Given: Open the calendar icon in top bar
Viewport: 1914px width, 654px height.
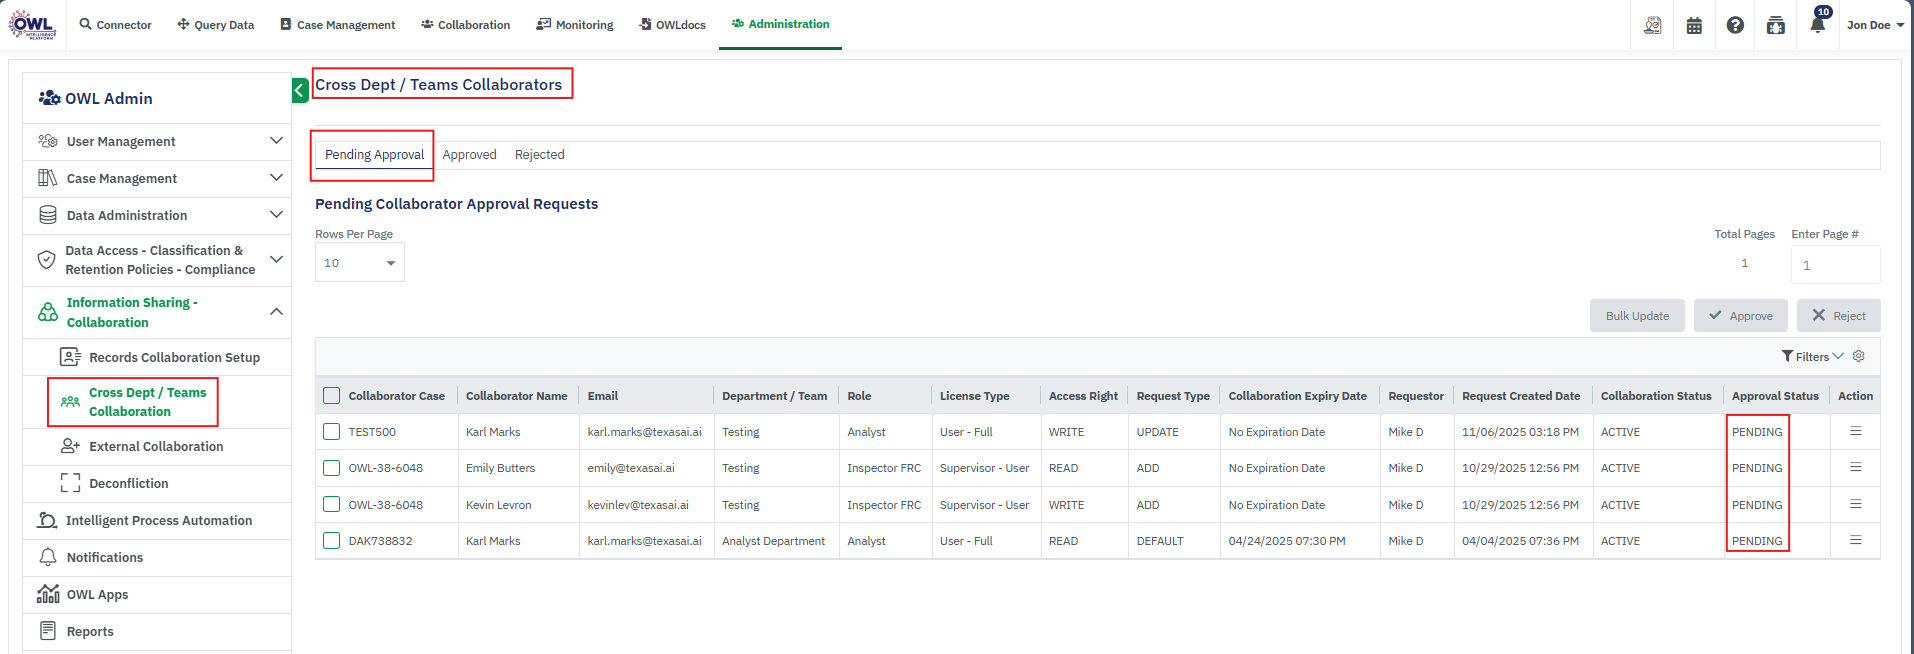Looking at the screenshot, I should [x=1694, y=25].
